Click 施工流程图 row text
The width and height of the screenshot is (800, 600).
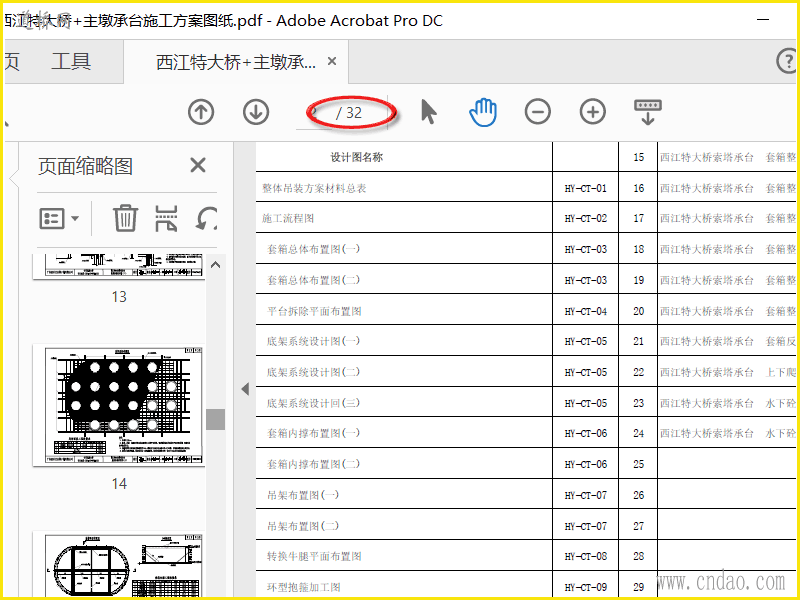click(x=288, y=218)
